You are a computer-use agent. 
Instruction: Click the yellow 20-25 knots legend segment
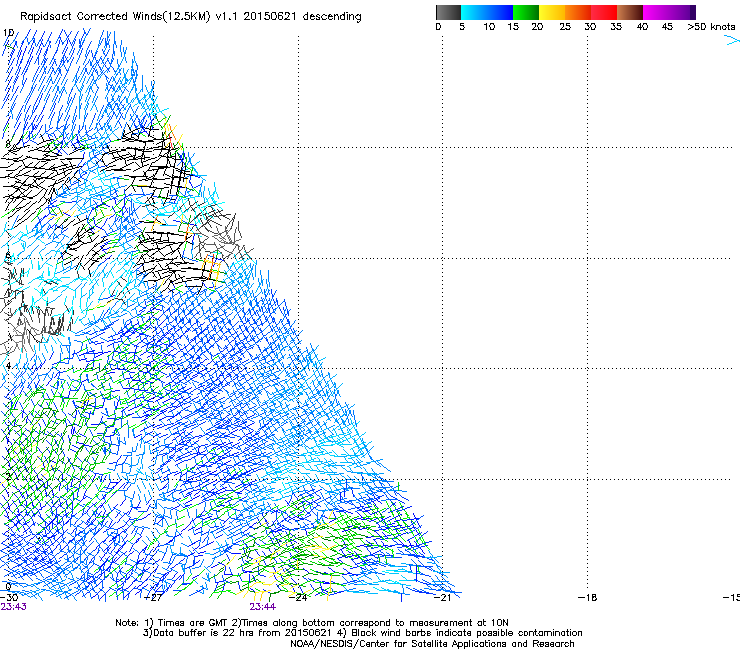[x=552, y=12]
